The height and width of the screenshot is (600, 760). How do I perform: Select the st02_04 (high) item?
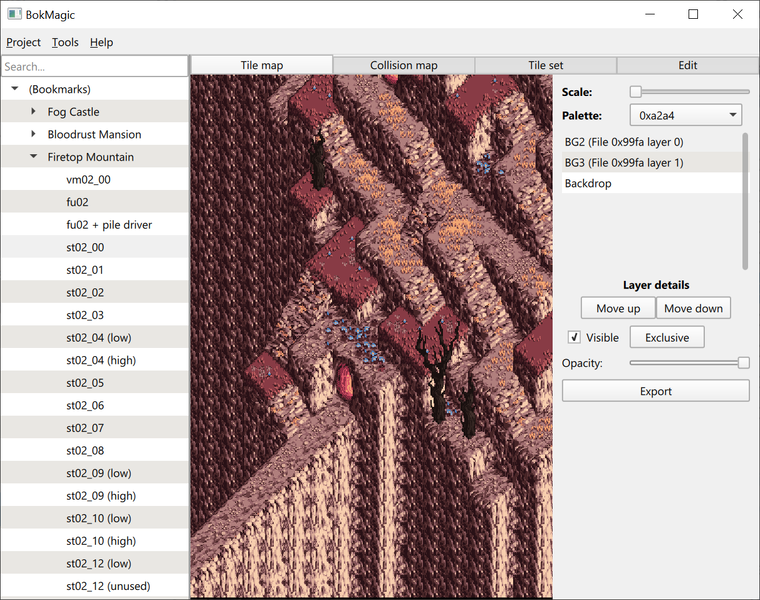pyautogui.click(x=95, y=360)
